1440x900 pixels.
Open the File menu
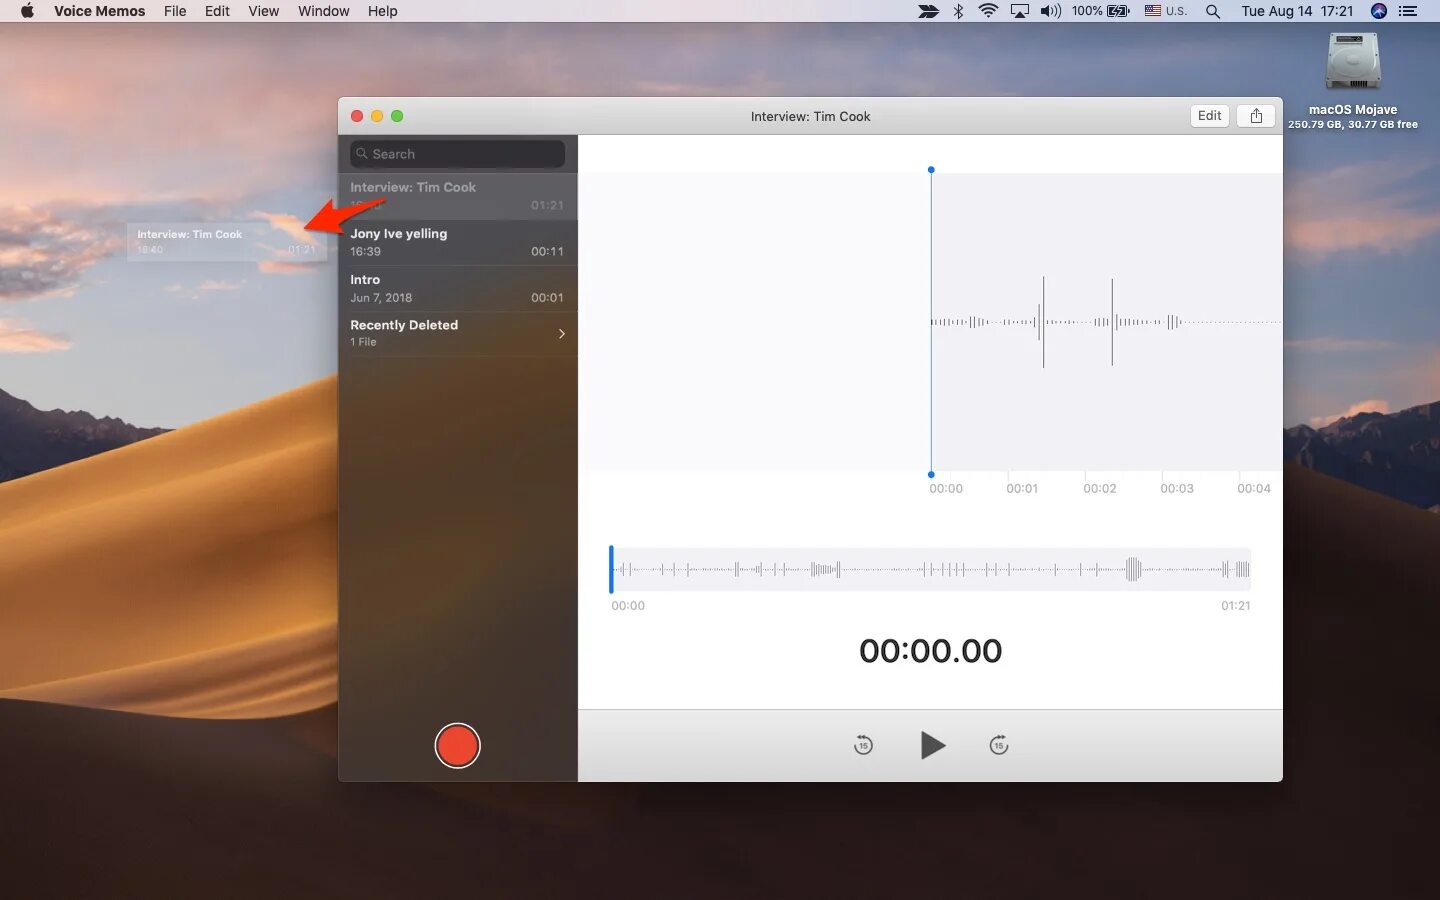click(175, 11)
